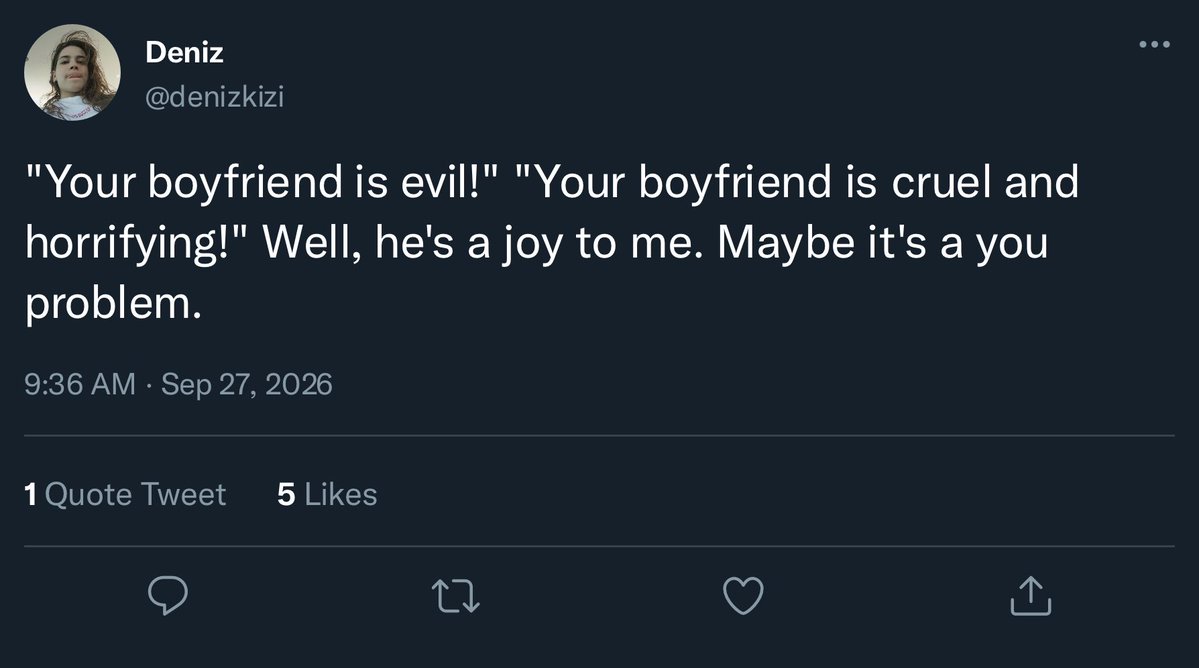Click the word Likes

[x=341, y=495]
